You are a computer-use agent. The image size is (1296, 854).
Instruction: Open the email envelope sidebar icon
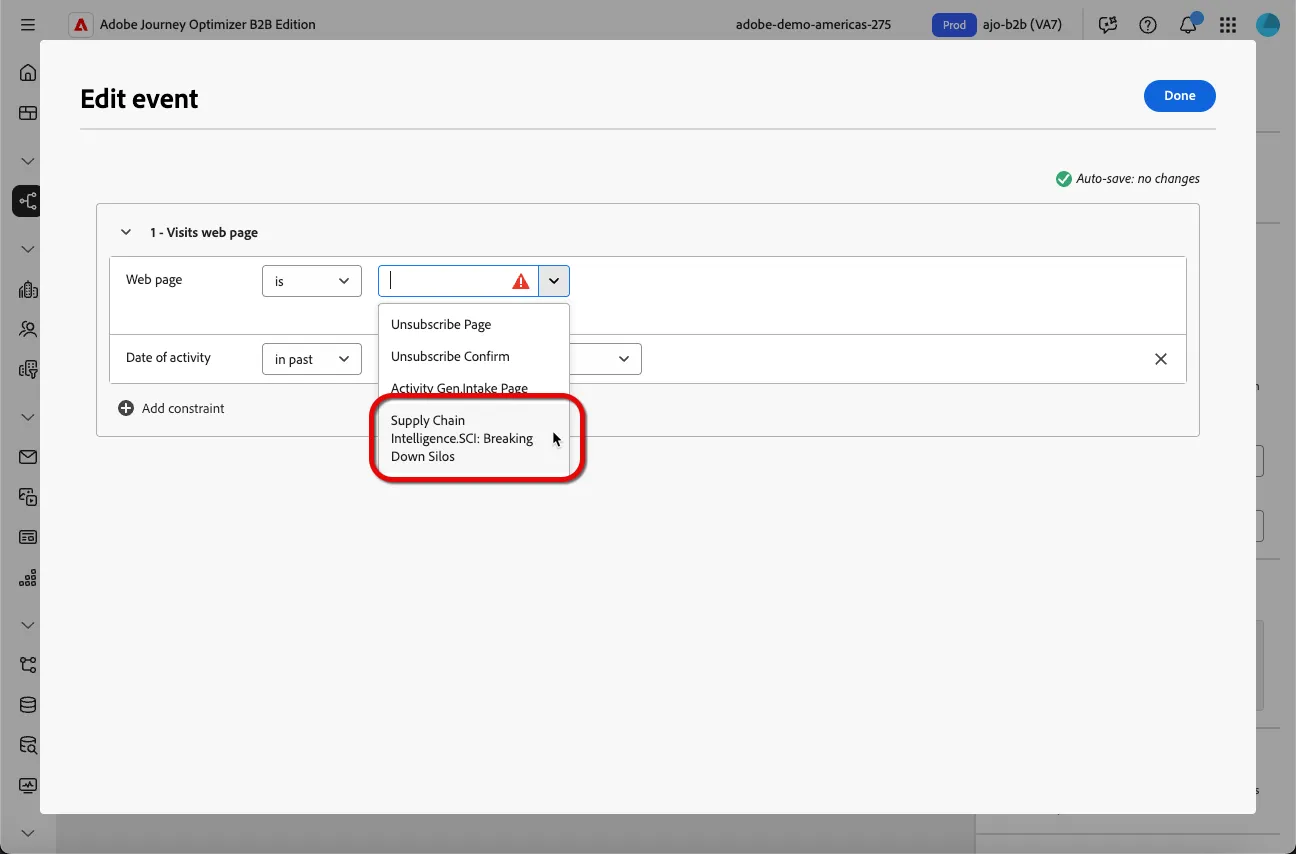[28, 457]
